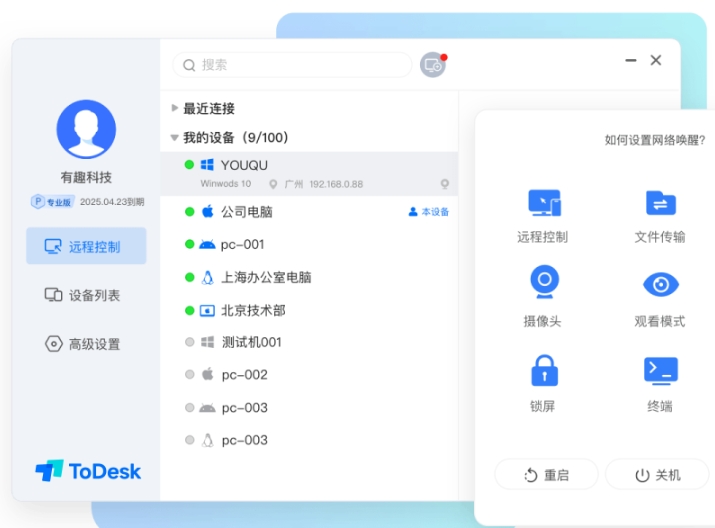Switch to 远程控制 in the sidebar
The width and height of the screenshot is (715, 528).
click(86, 246)
